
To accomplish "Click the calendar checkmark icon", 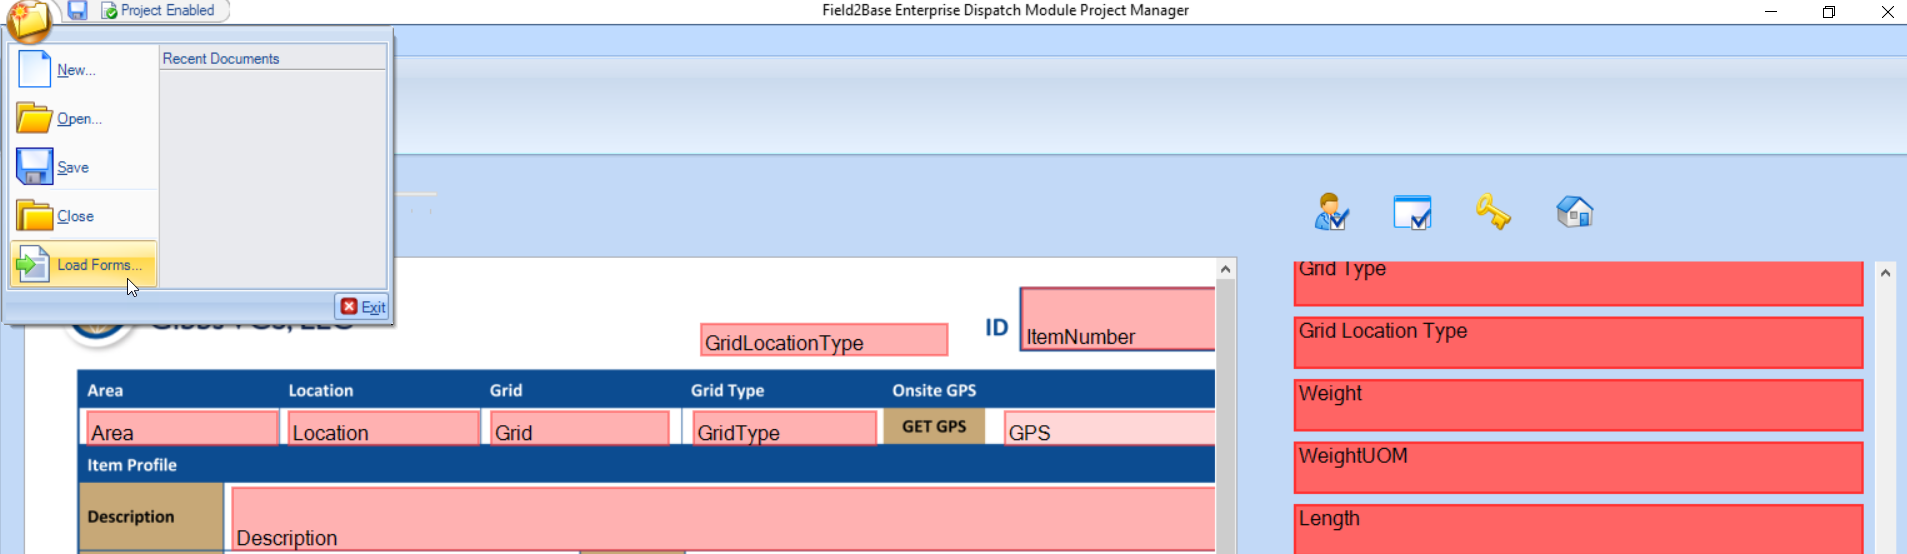I will click(1412, 212).
